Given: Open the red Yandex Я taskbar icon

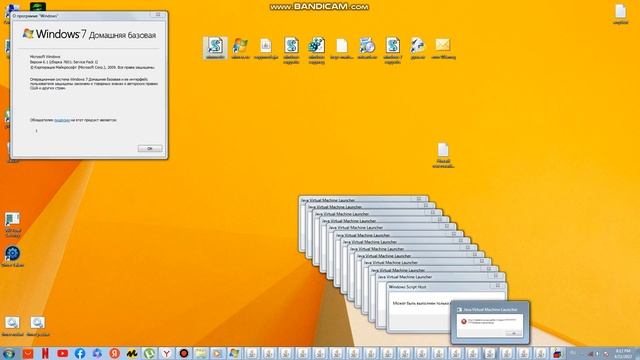Looking at the screenshot, I should 114,353.
